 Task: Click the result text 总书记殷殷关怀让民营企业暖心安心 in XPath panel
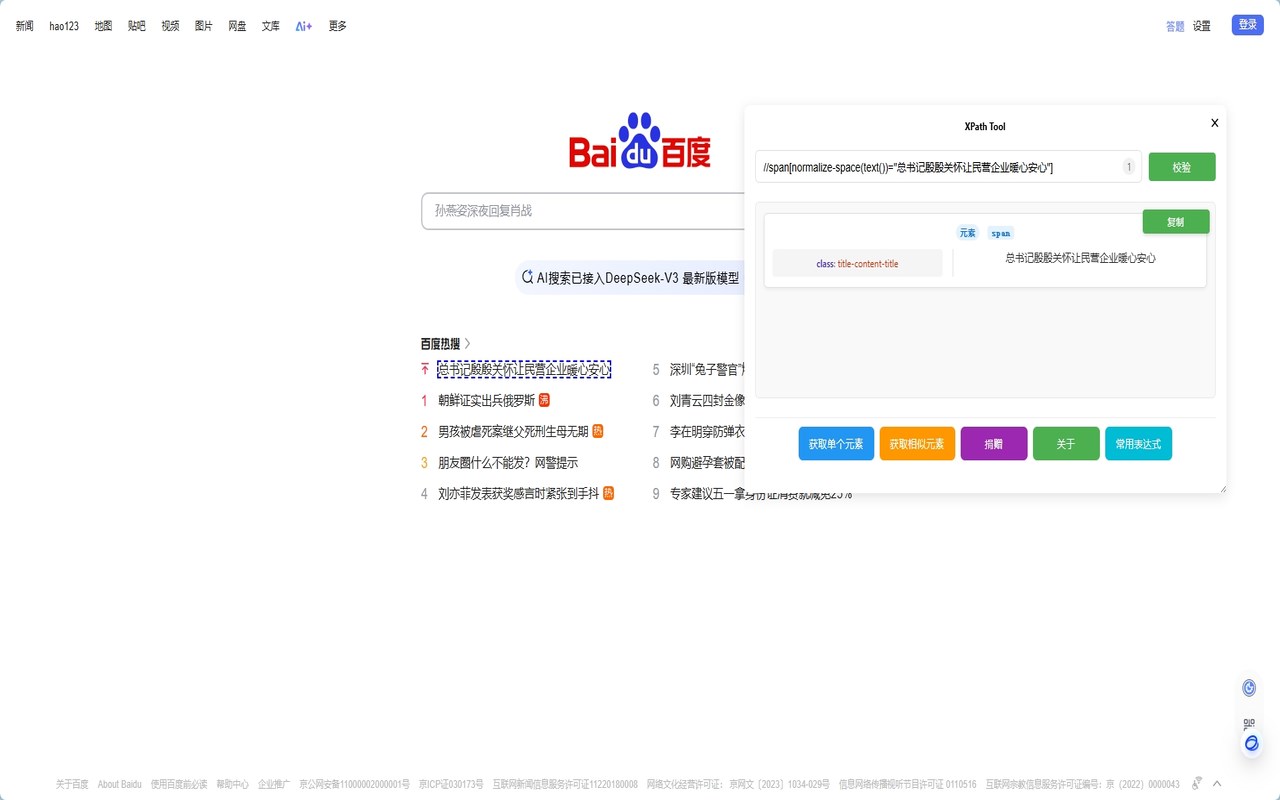(x=1080, y=258)
